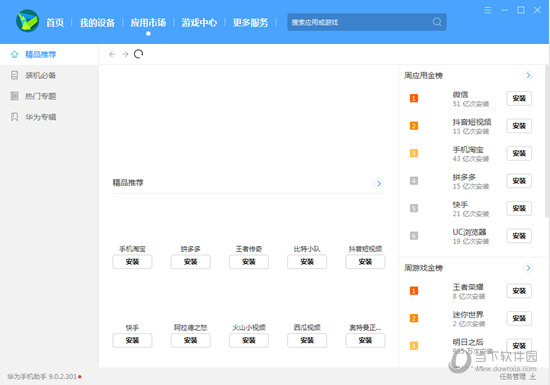Click the search magnifier icon
Image resolution: width=550 pixels, height=385 pixels.
tap(437, 22)
